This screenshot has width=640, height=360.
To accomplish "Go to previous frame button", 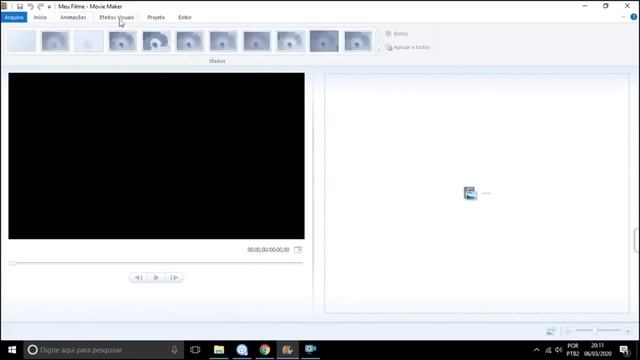I will tap(138, 278).
